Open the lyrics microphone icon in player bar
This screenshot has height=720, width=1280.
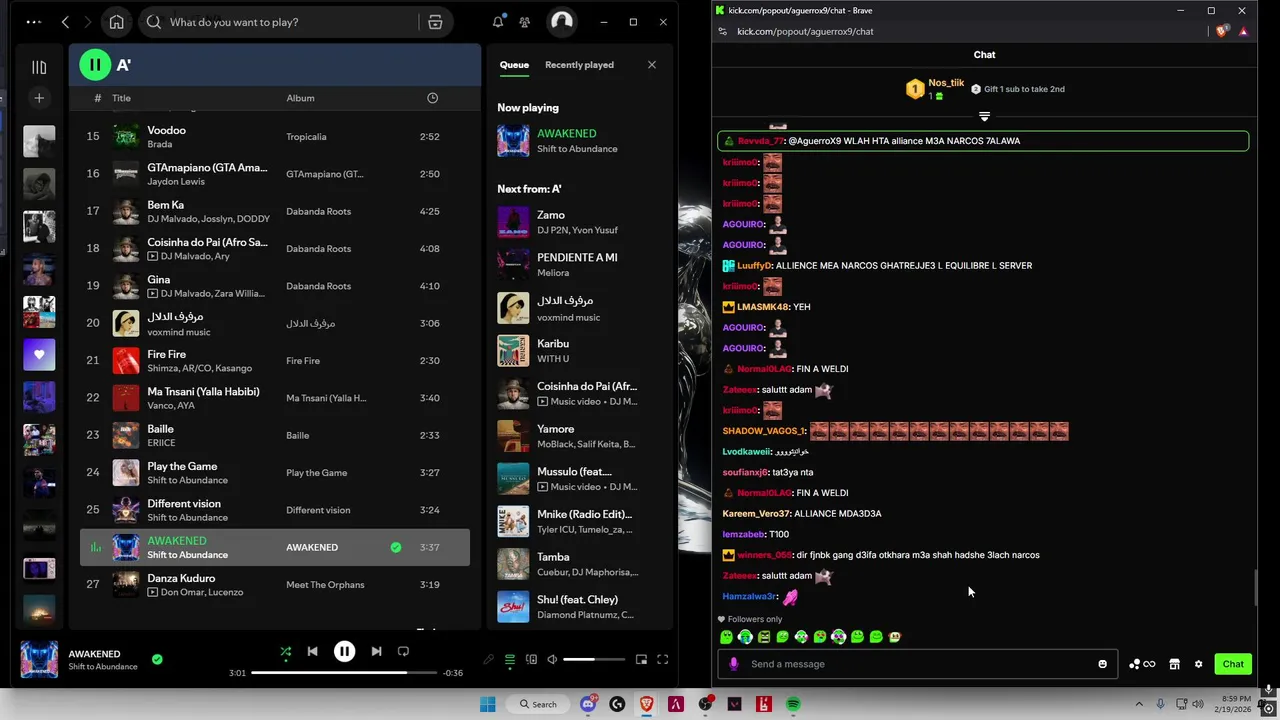[x=488, y=659]
